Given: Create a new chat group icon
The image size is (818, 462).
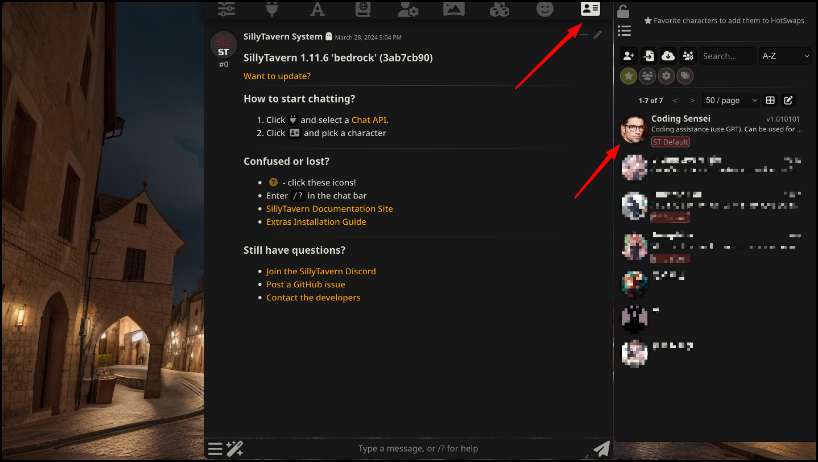Looking at the screenshot, I should (x=688, y=56).
